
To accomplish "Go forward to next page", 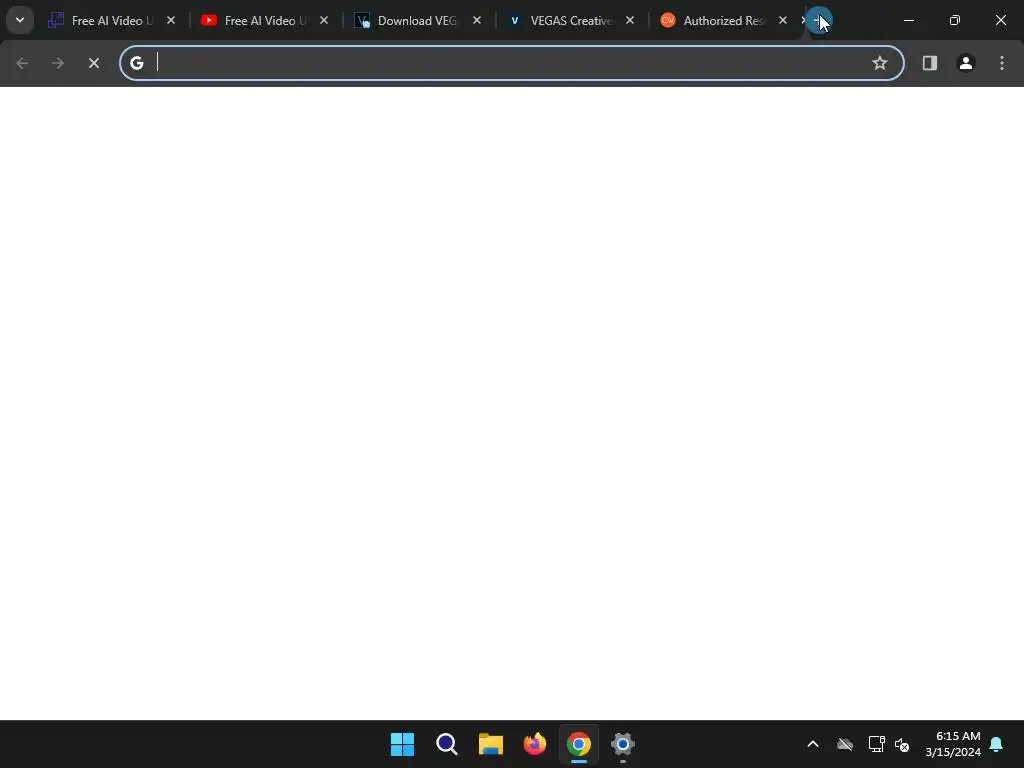I will 58,63.
